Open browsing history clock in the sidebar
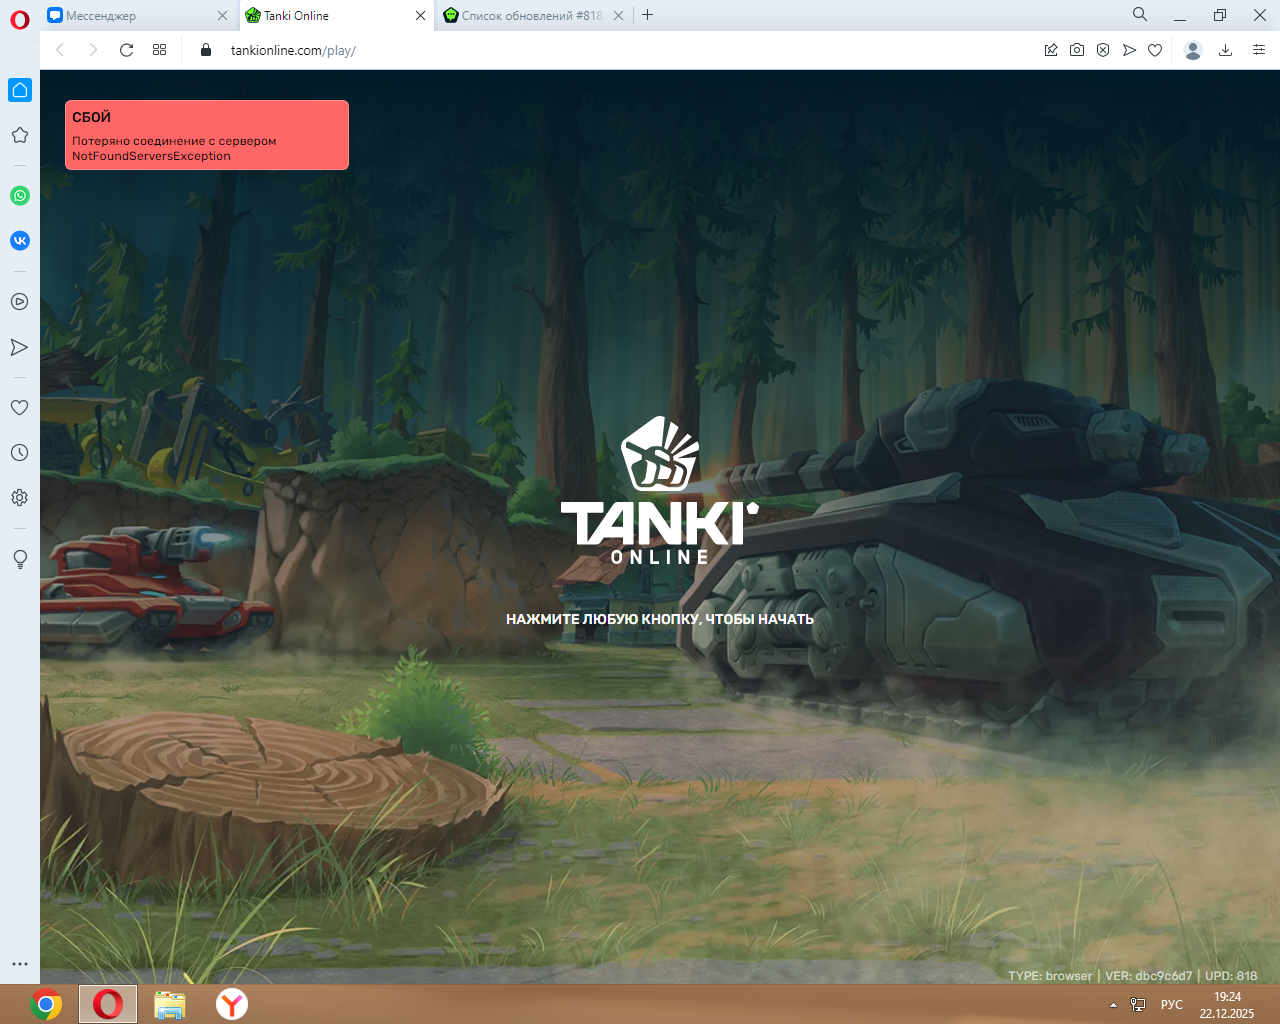 pos(20,453)
